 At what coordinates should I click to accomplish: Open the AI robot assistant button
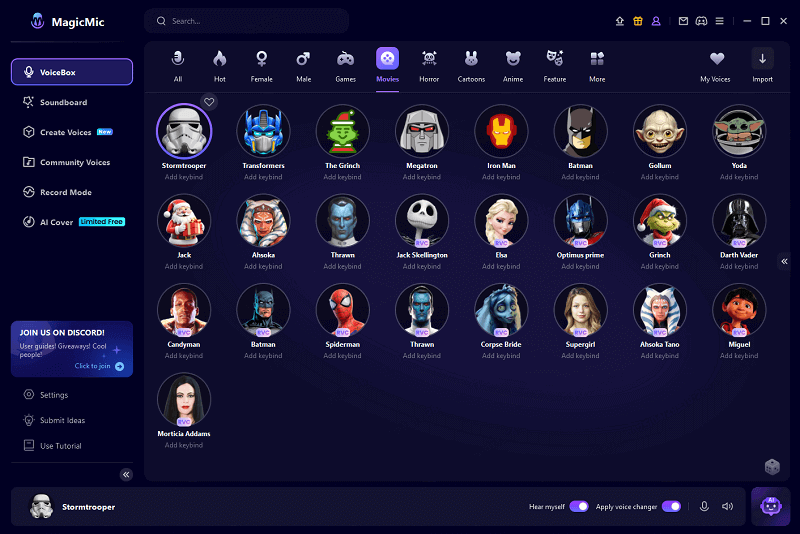(770, 507)
